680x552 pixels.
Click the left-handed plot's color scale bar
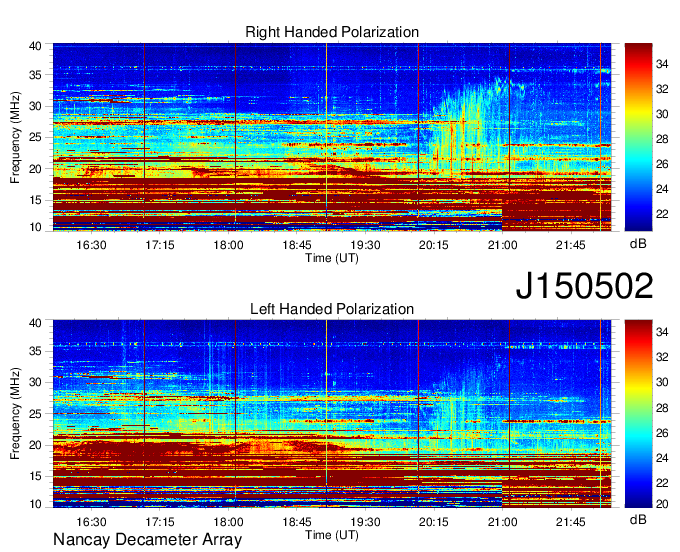(638, 414)
